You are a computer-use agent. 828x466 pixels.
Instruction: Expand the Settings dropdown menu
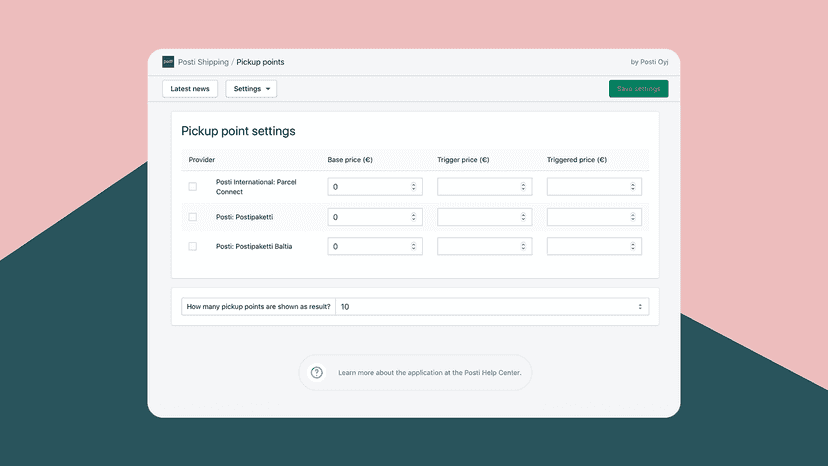coord(251,89)
